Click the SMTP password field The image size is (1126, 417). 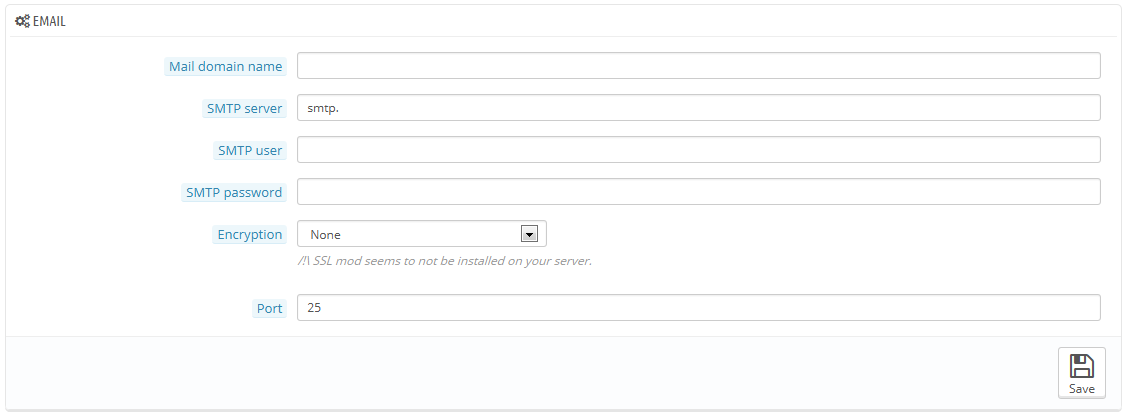(698, 192)
